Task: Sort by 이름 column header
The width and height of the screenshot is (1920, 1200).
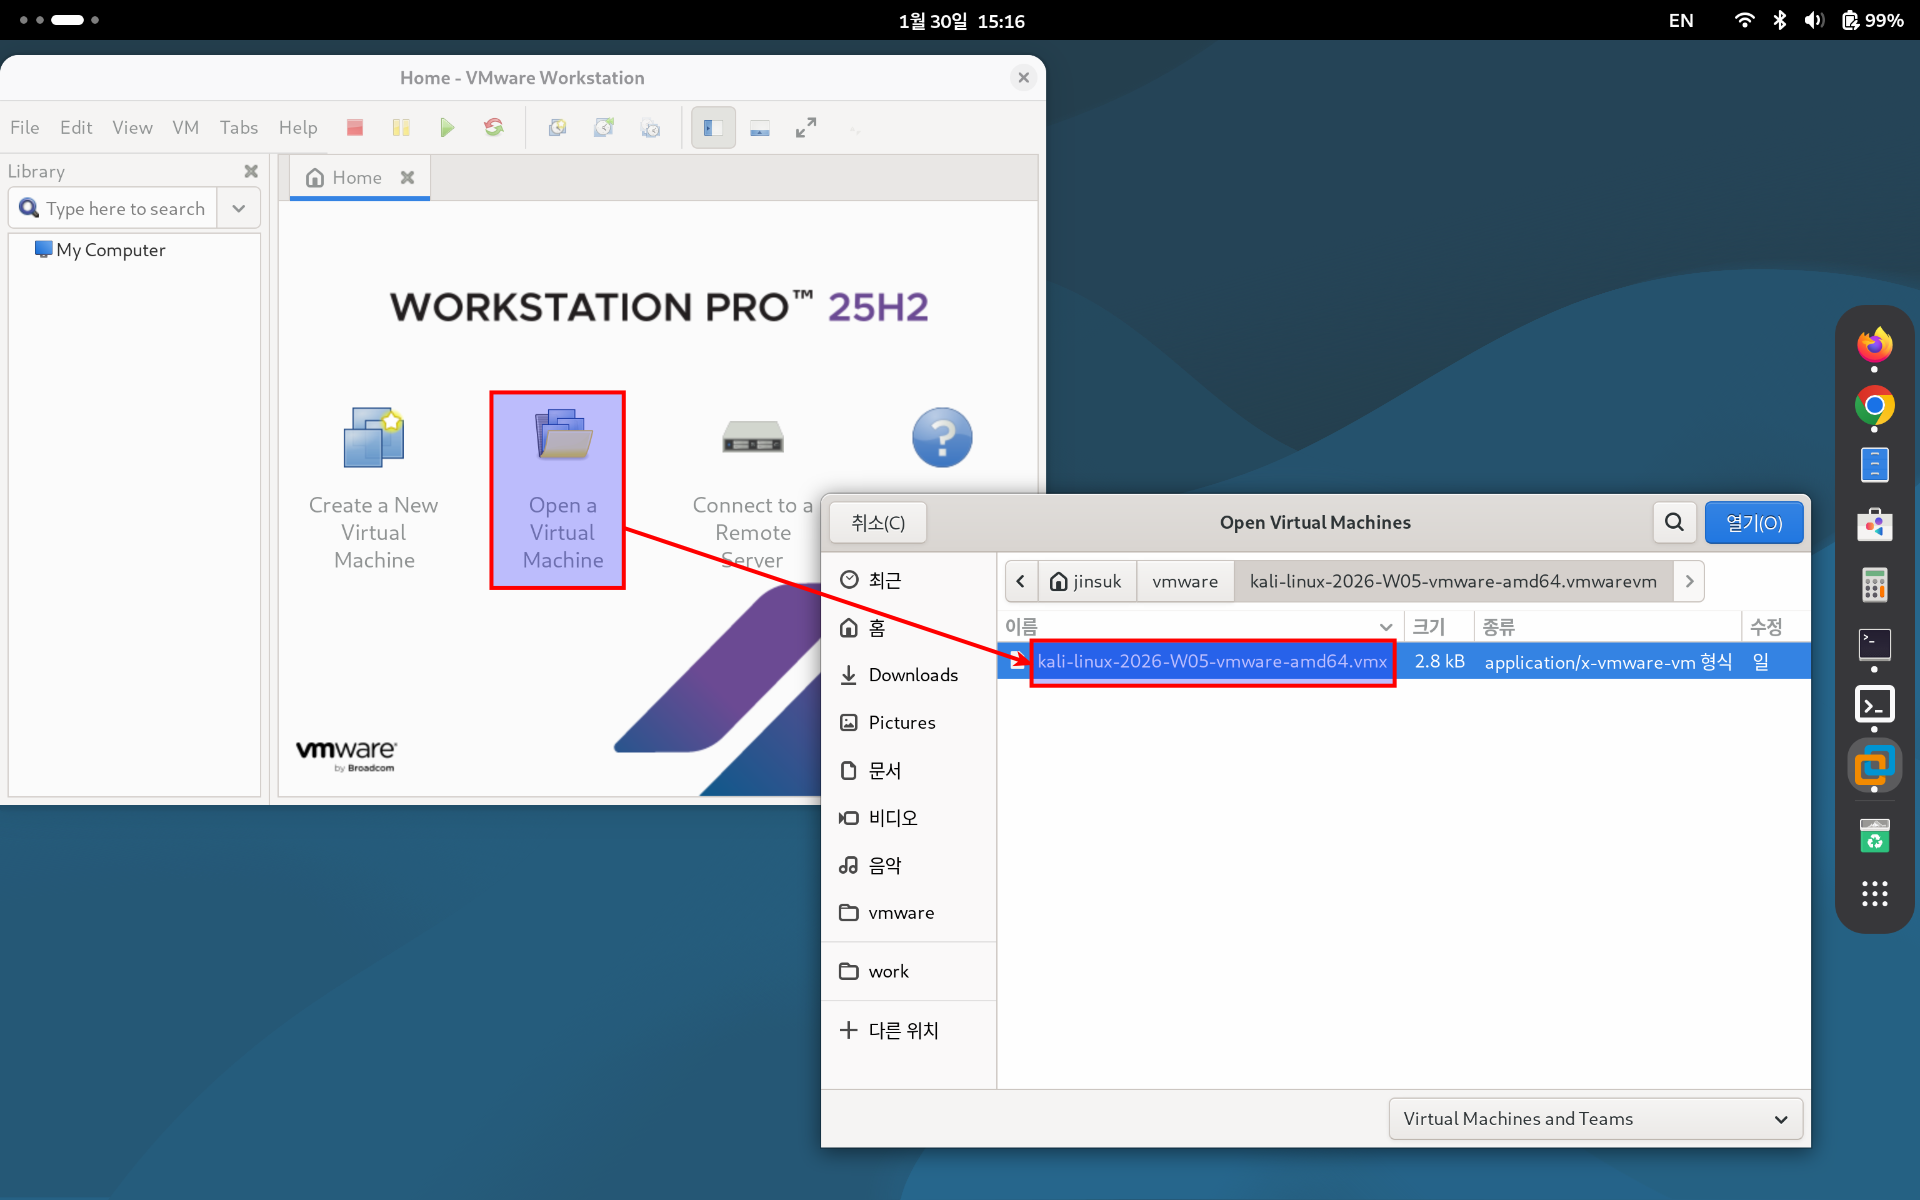Action: [x=1200, y=627]
